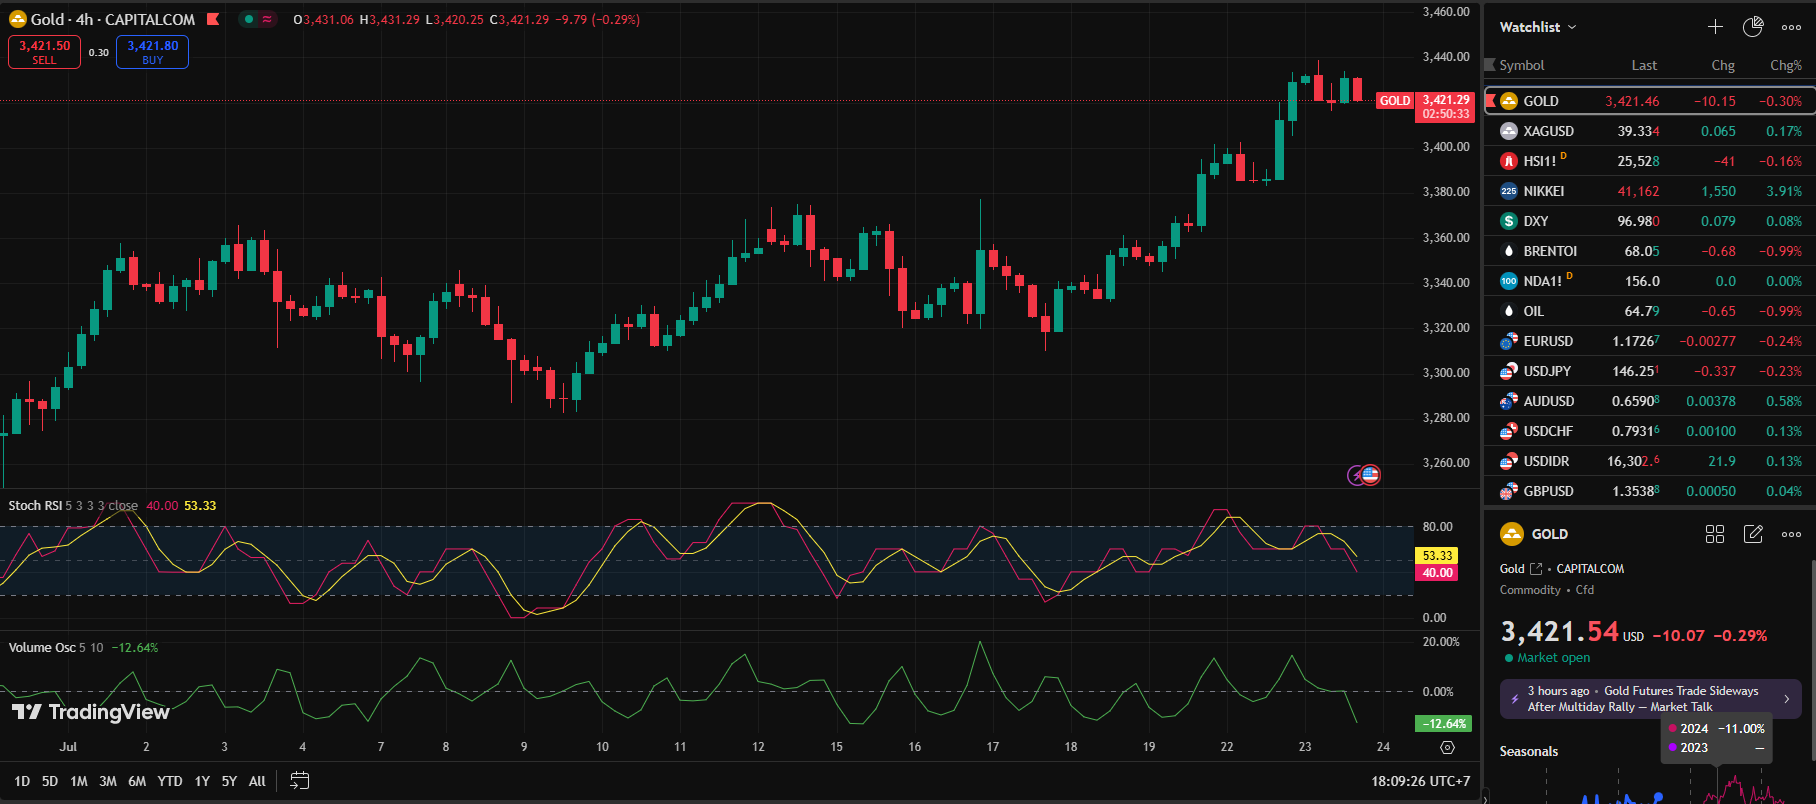Click the SELL 3,421.50 button
Image resolution: width=1816 pixels, height=804 pixels.
(x=45, y=52)
